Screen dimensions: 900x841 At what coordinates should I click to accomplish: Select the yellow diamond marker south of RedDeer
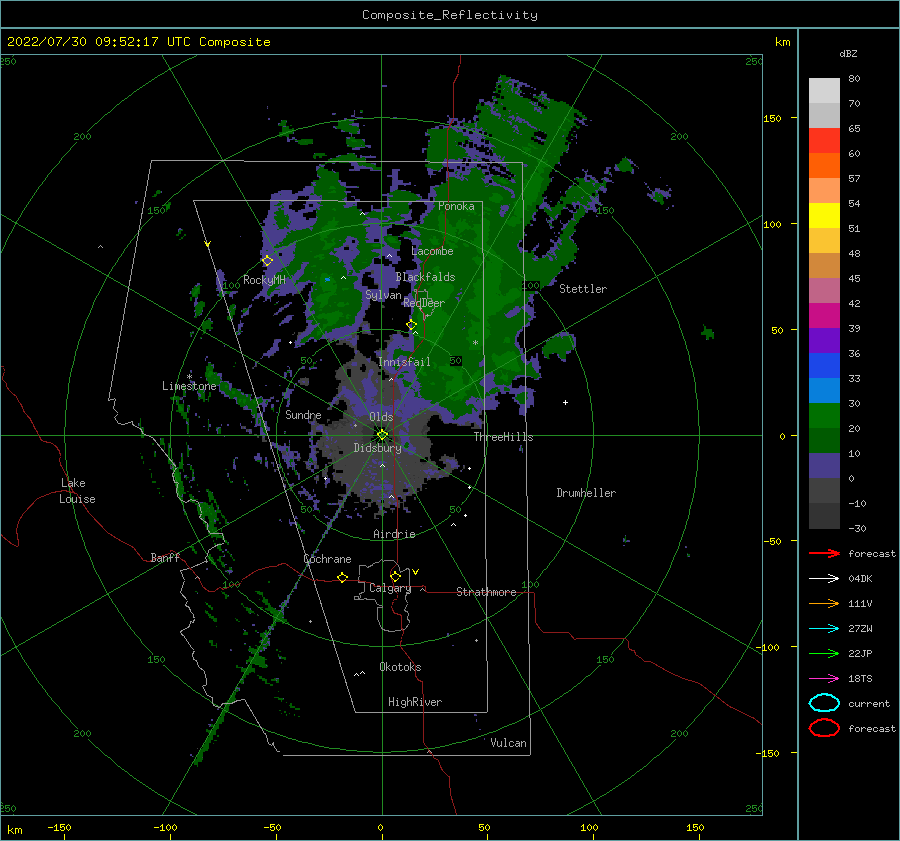[411, 325]
